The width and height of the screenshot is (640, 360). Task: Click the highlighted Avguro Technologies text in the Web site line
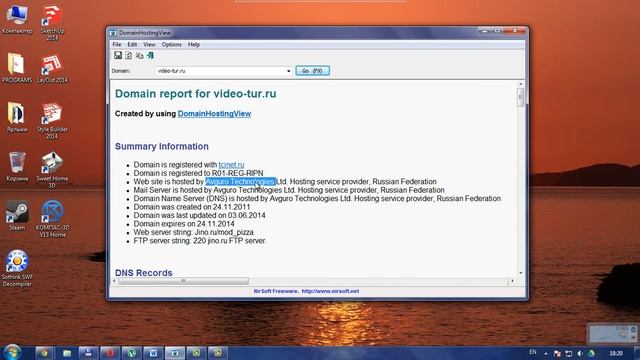[241, 182]
